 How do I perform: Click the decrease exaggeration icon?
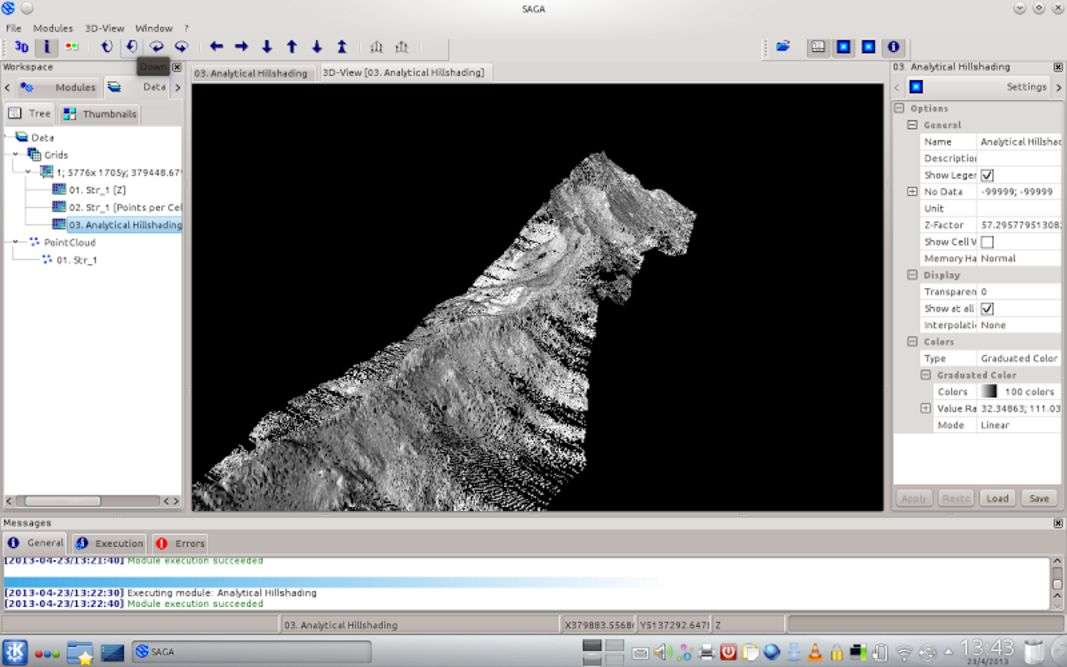pyautogui.click(x=376, y=47)
